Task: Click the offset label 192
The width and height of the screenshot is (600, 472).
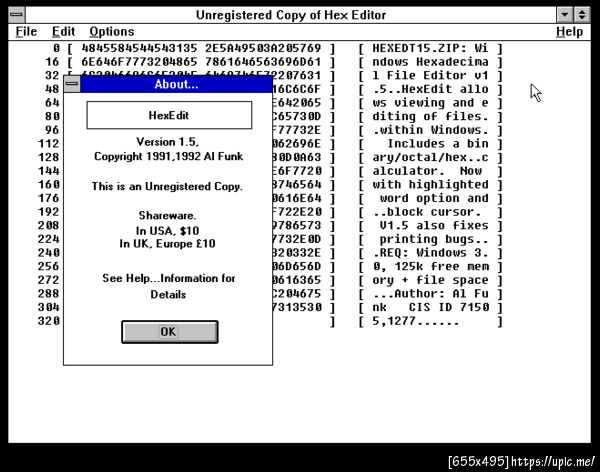Action: click(x=49, y=212)
